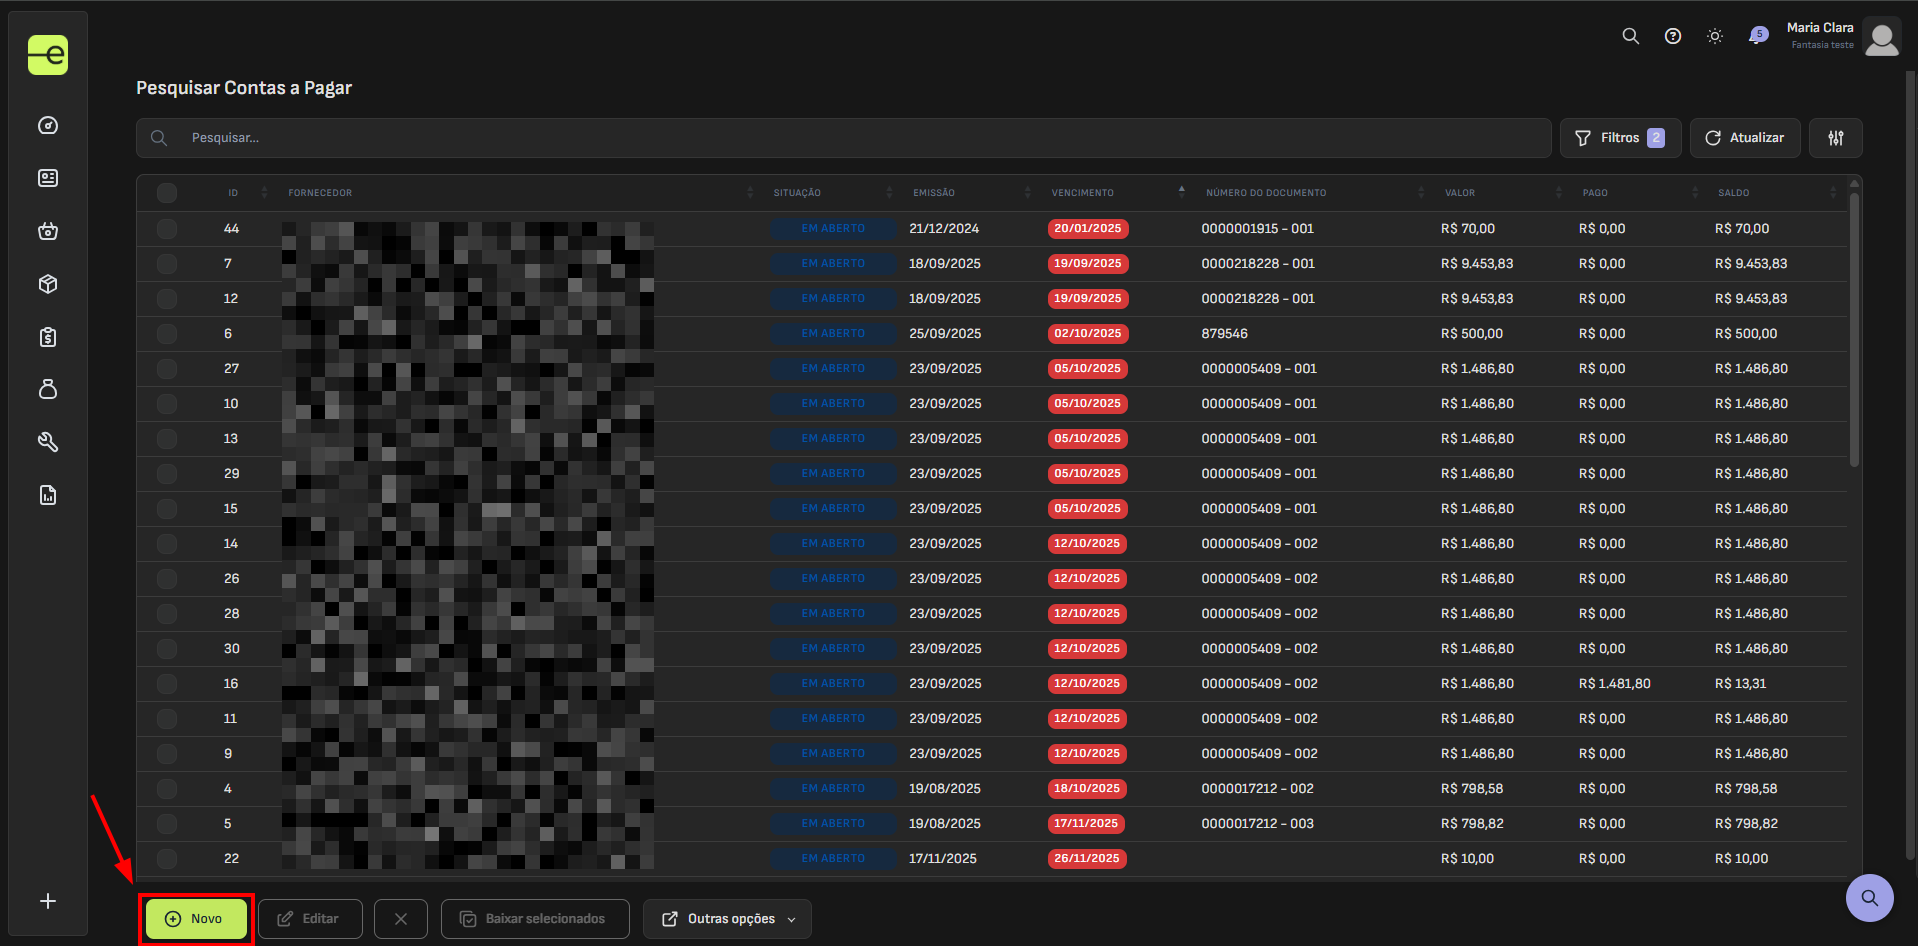Select checkbox for row ID 4
The height and width of the screenshot is (946, 1918).
[x=167, y=789]
